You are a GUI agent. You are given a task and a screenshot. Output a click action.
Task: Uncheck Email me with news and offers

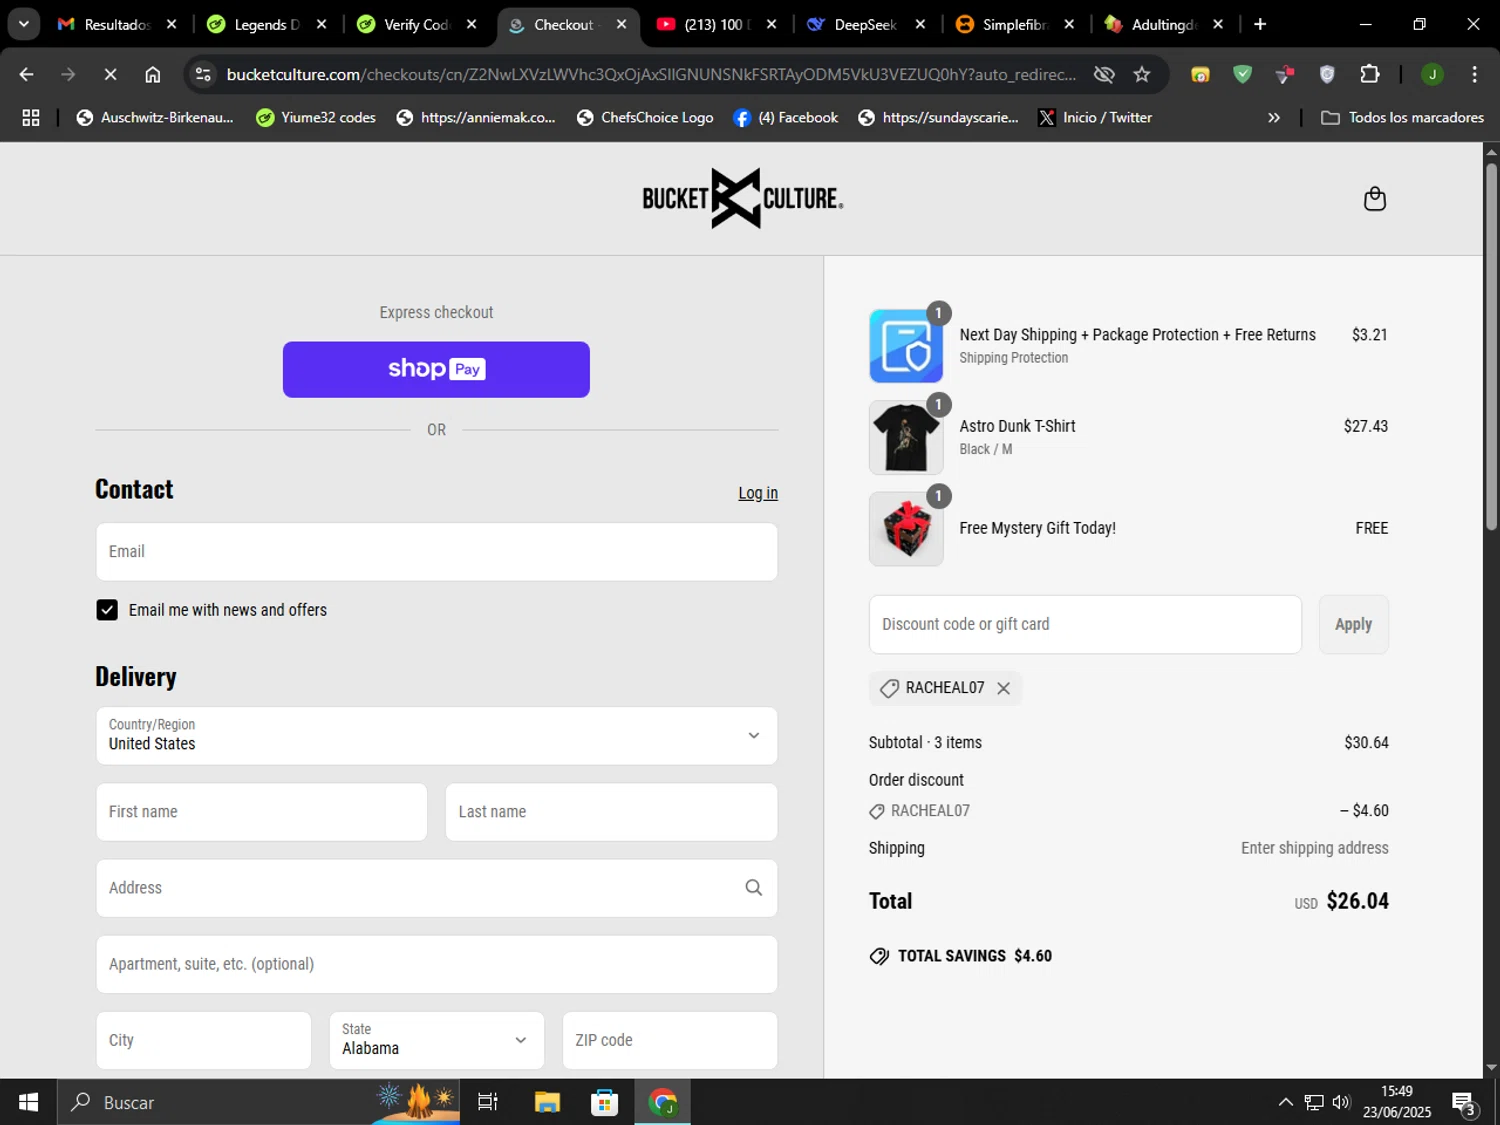coord(107,610)
